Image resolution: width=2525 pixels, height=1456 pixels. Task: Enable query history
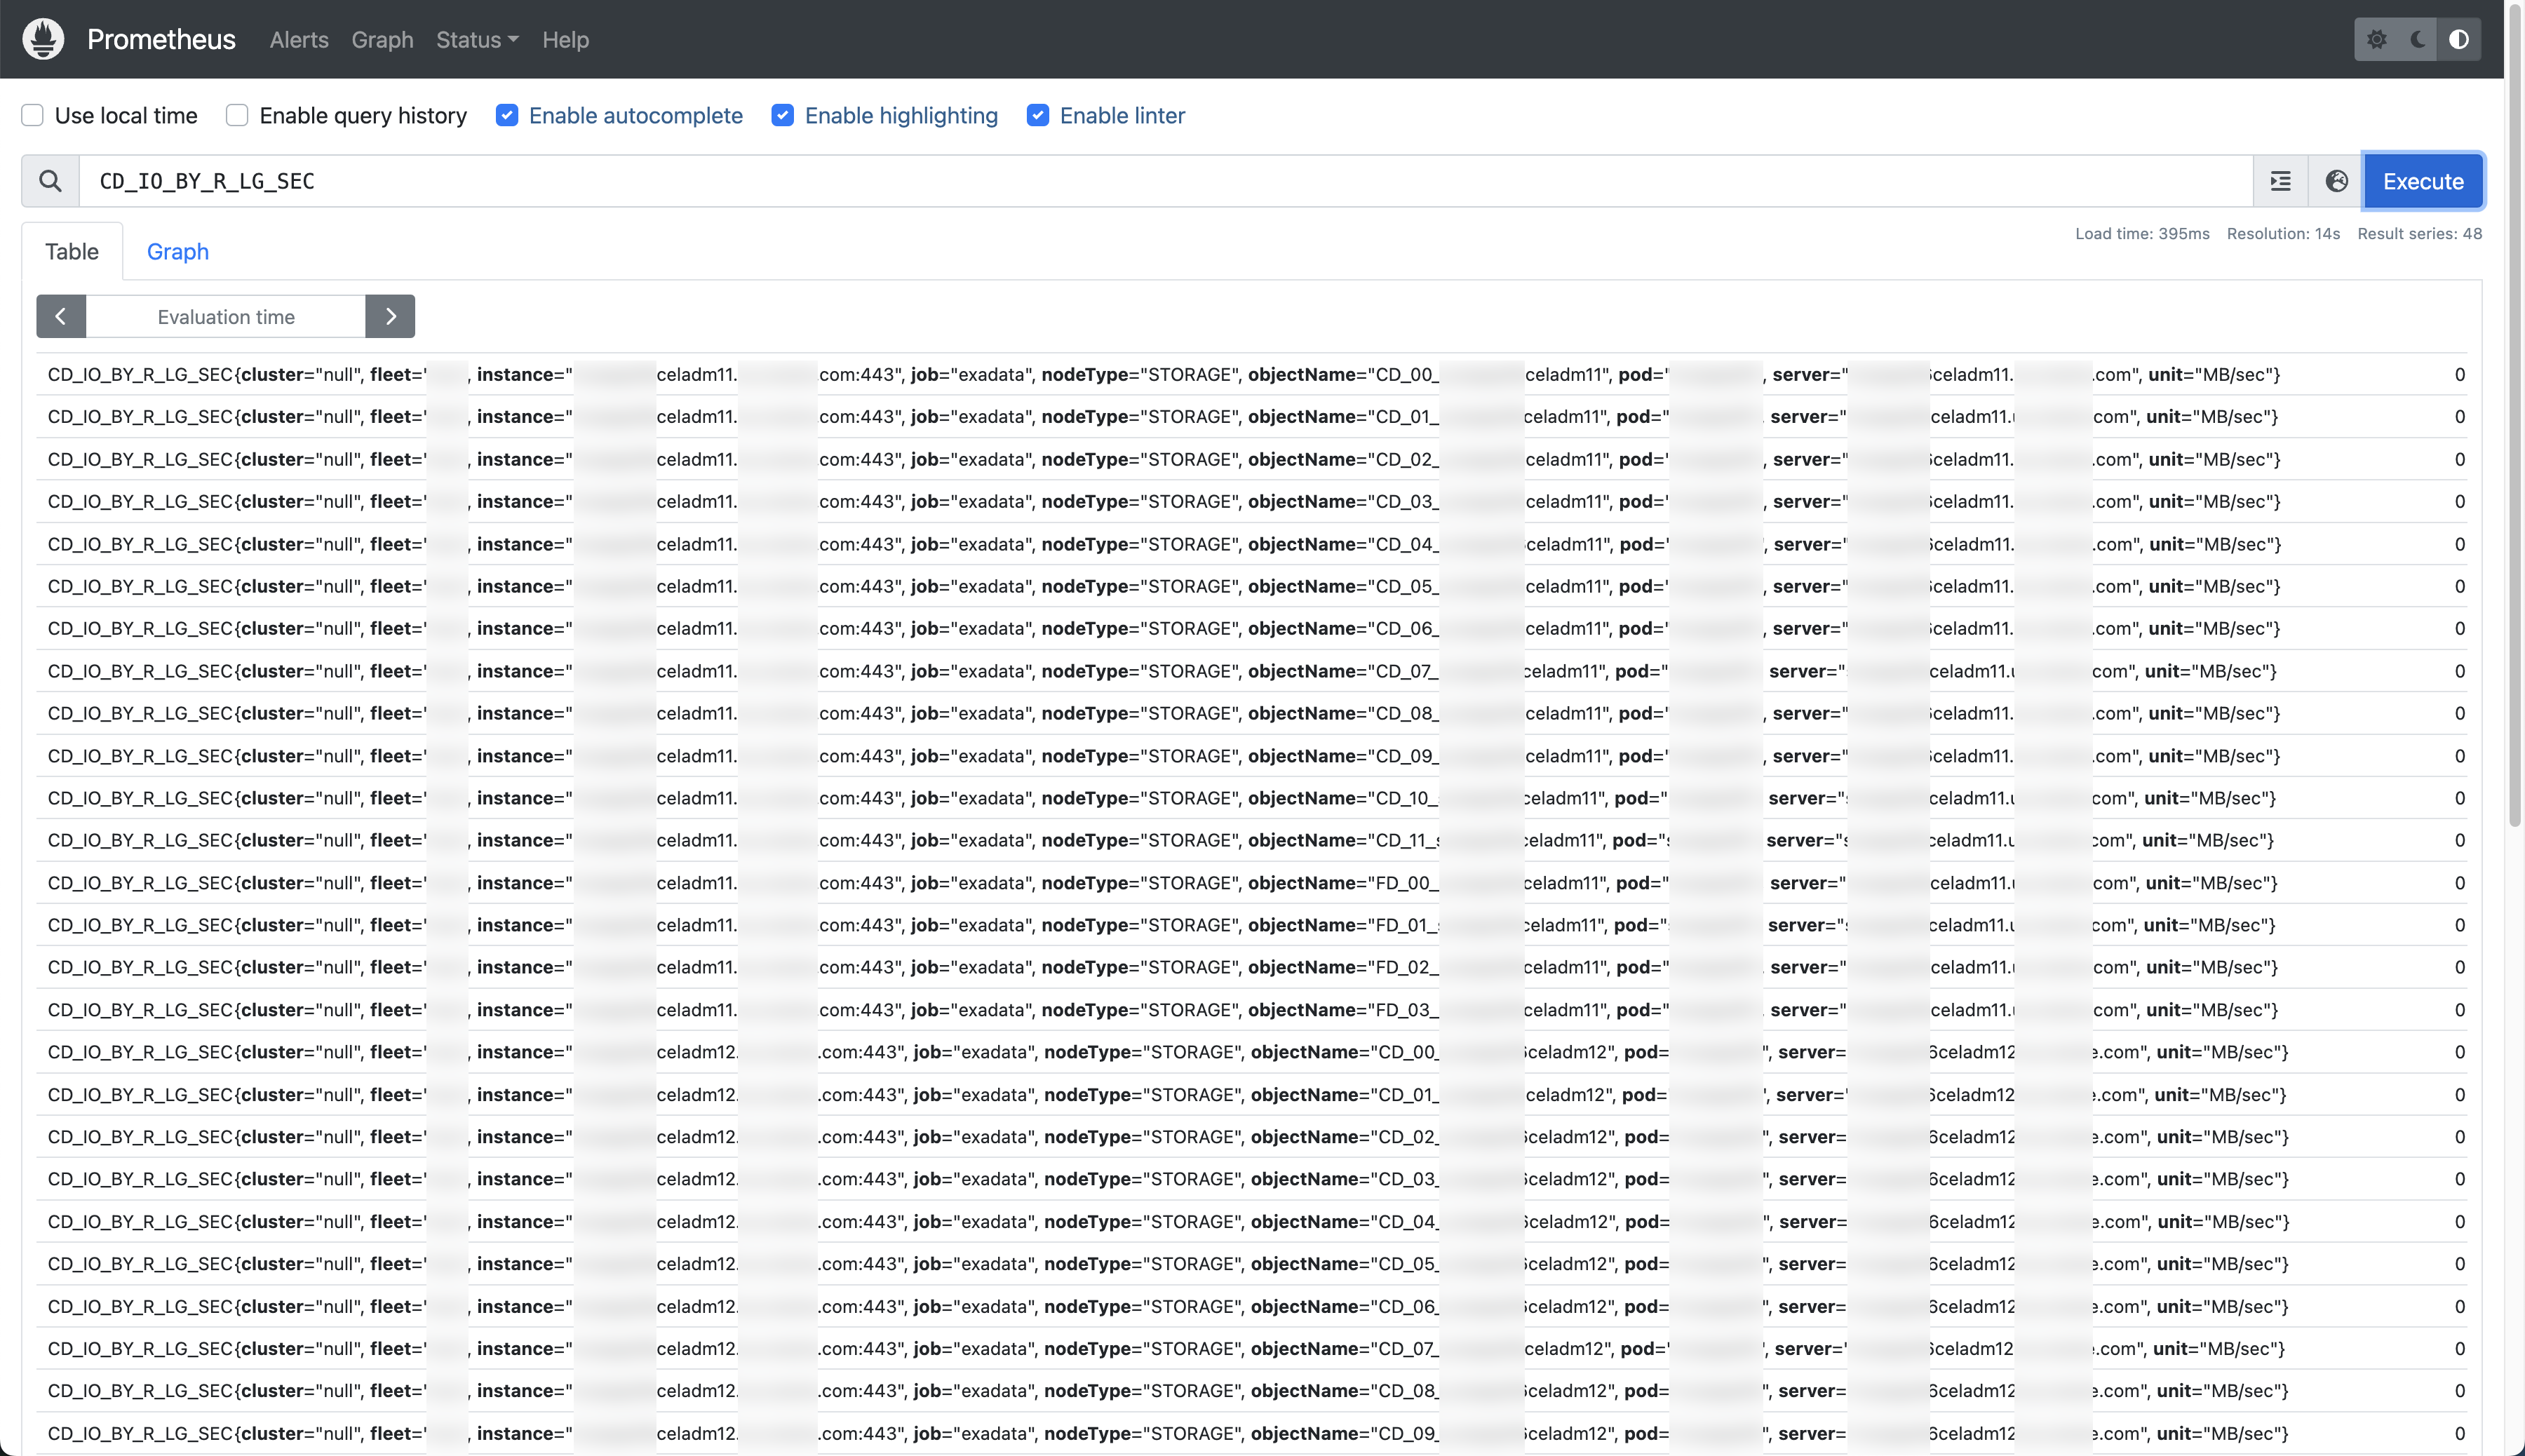tap(236, 115)
